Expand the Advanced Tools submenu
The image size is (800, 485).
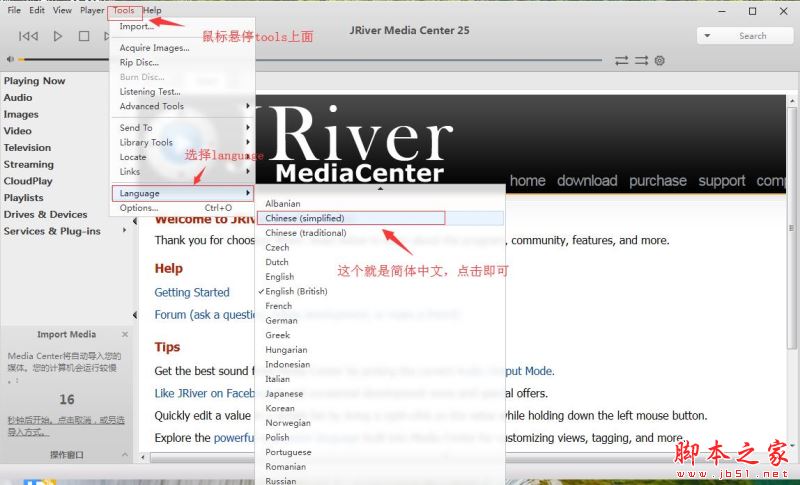coord(183,107)
